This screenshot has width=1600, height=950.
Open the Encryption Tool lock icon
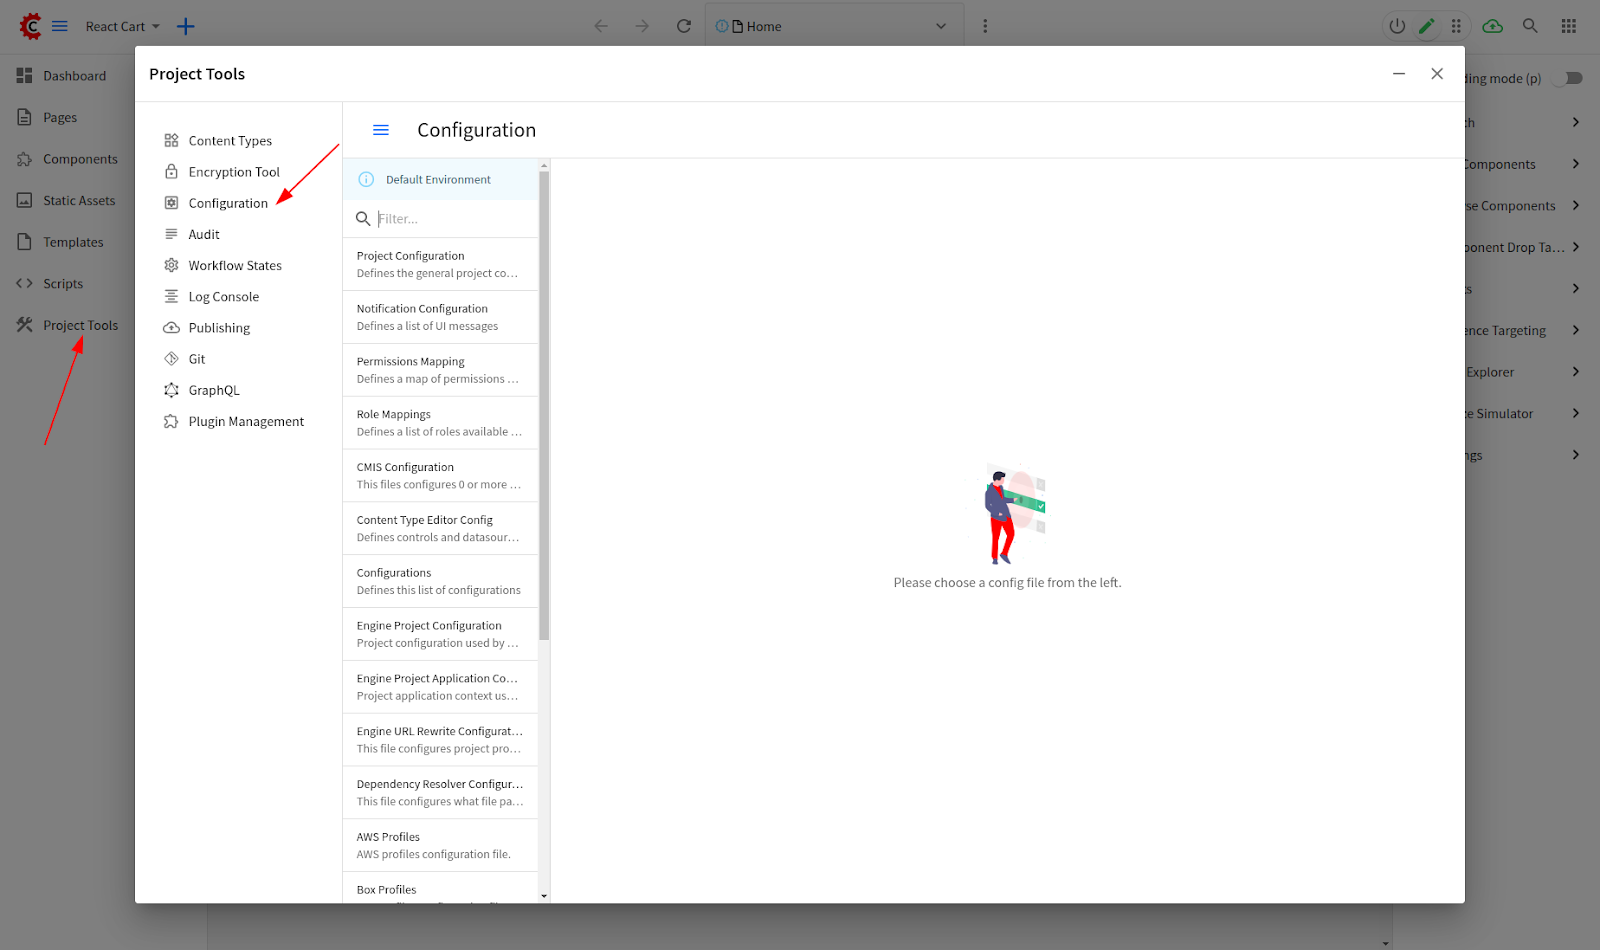tap(171, 172)
